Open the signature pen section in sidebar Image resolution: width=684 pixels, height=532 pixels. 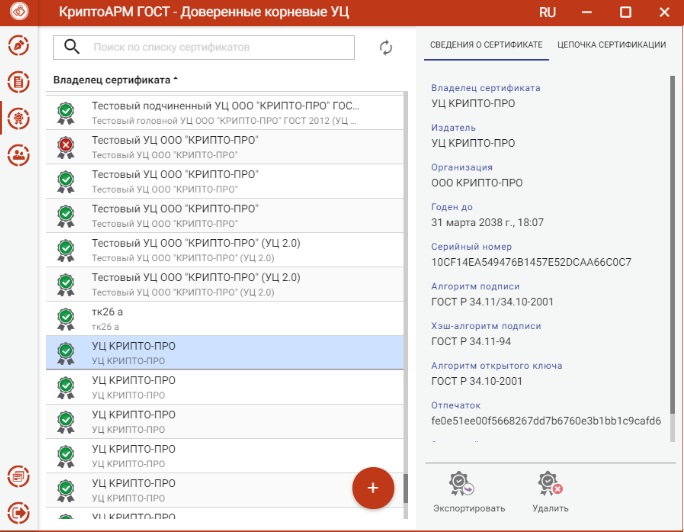pos(18,45)
